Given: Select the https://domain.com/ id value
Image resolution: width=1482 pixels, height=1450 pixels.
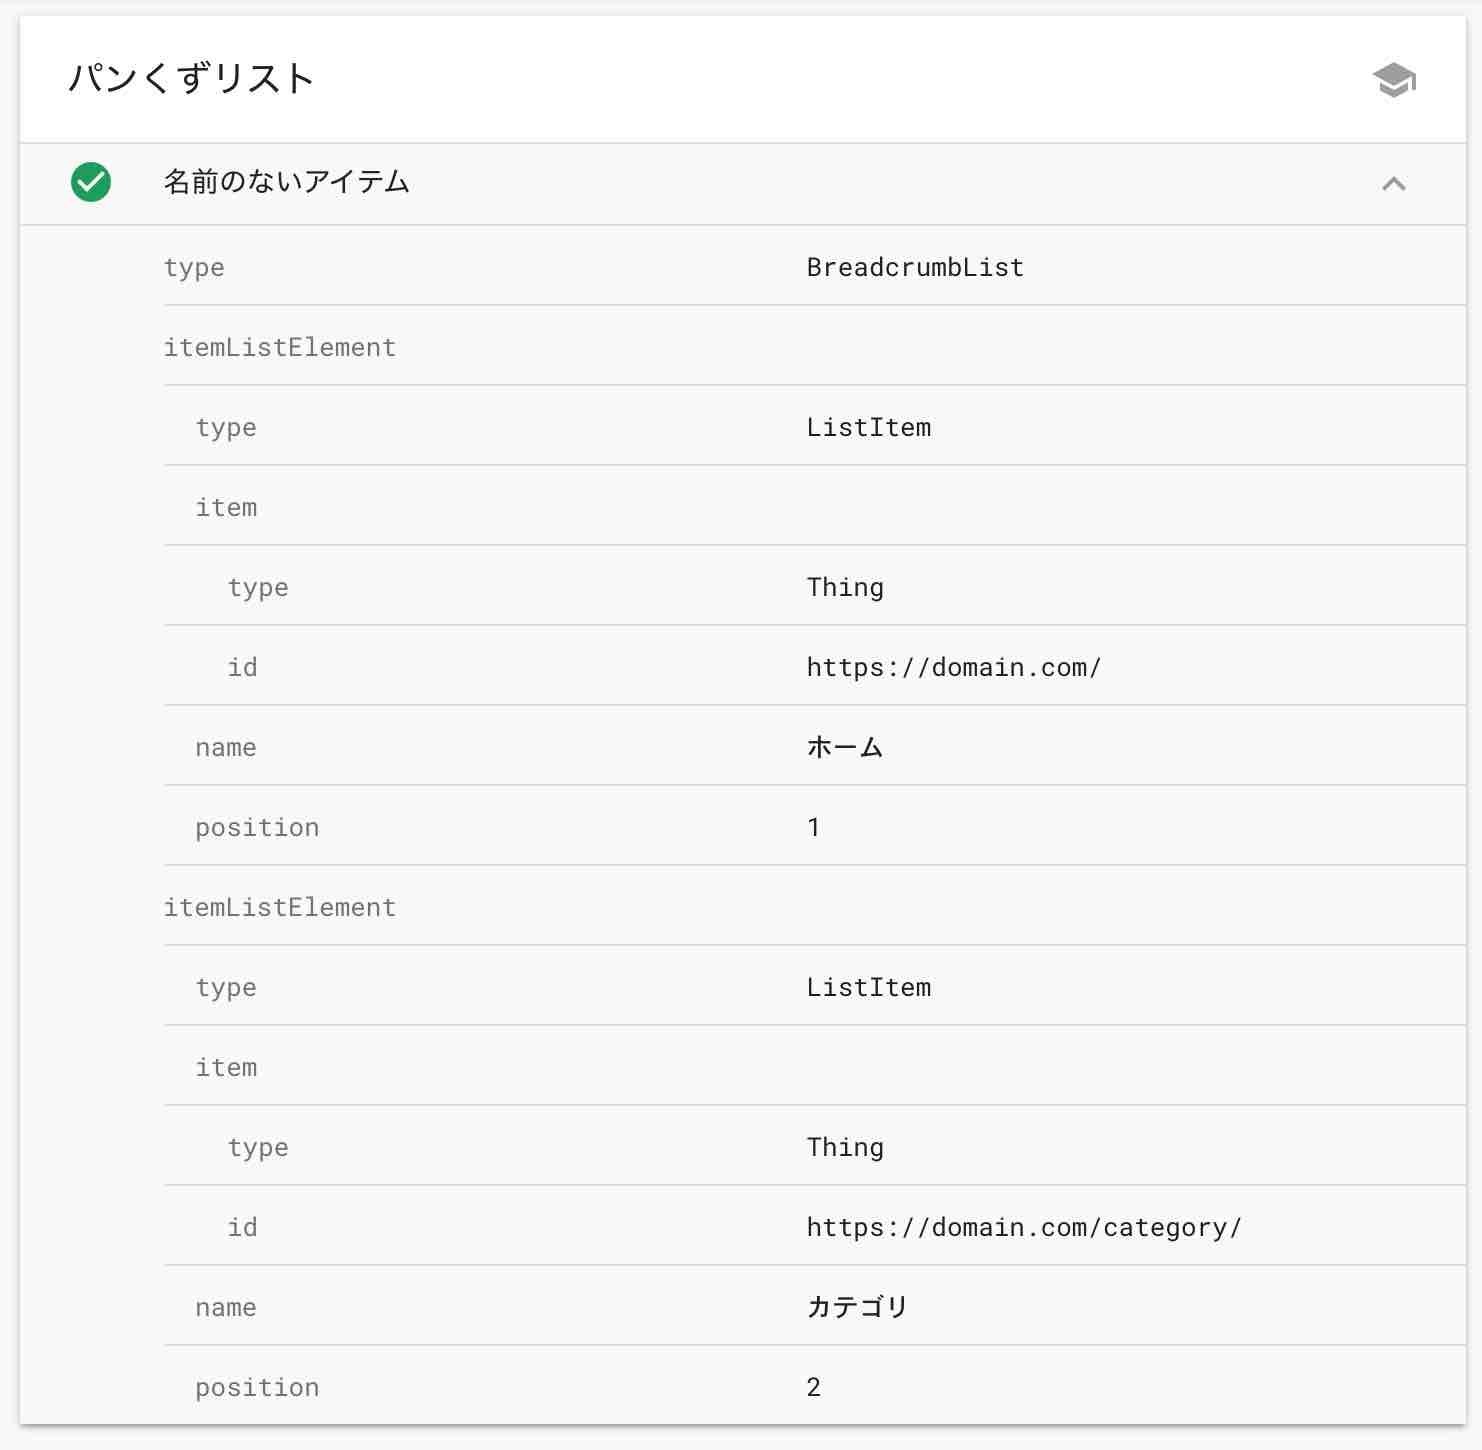Looking at the screenshot, I should [x=954, y=667].
